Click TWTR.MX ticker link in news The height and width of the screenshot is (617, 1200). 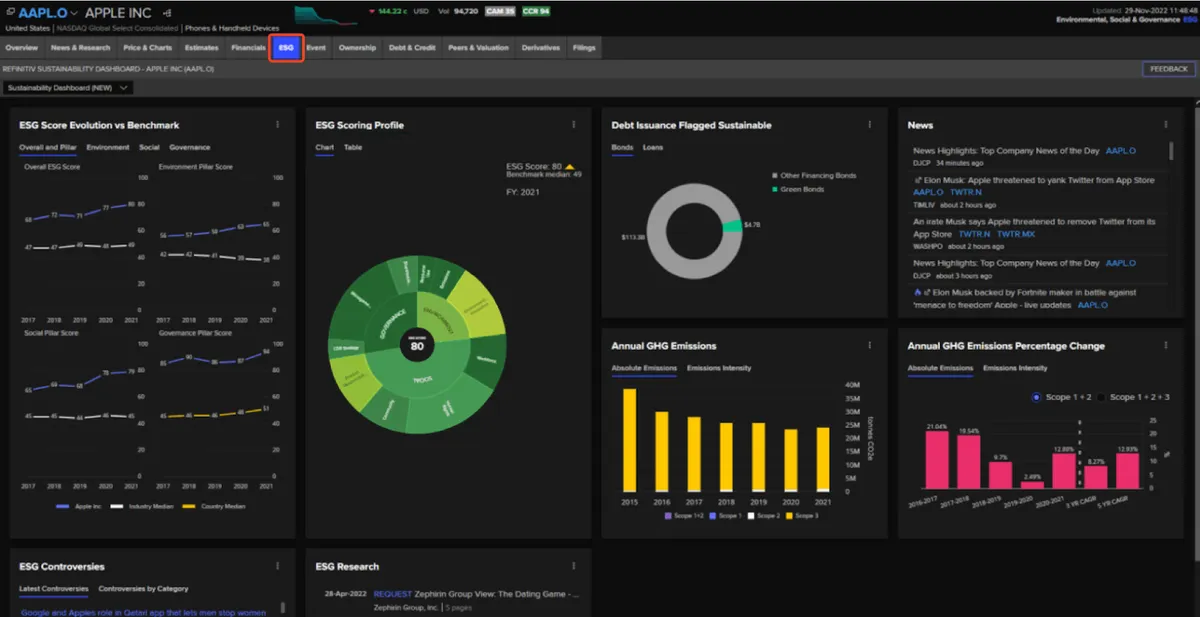point(1015,234)
